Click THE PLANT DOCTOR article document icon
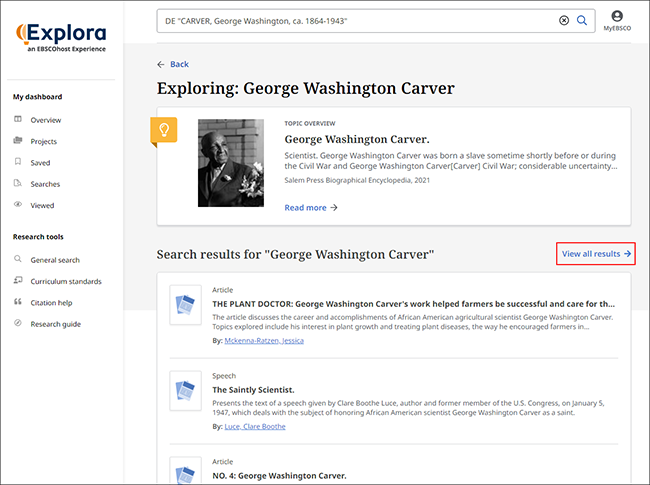The height and width of the screenshot is (485, 650). (x=185, y=305)
